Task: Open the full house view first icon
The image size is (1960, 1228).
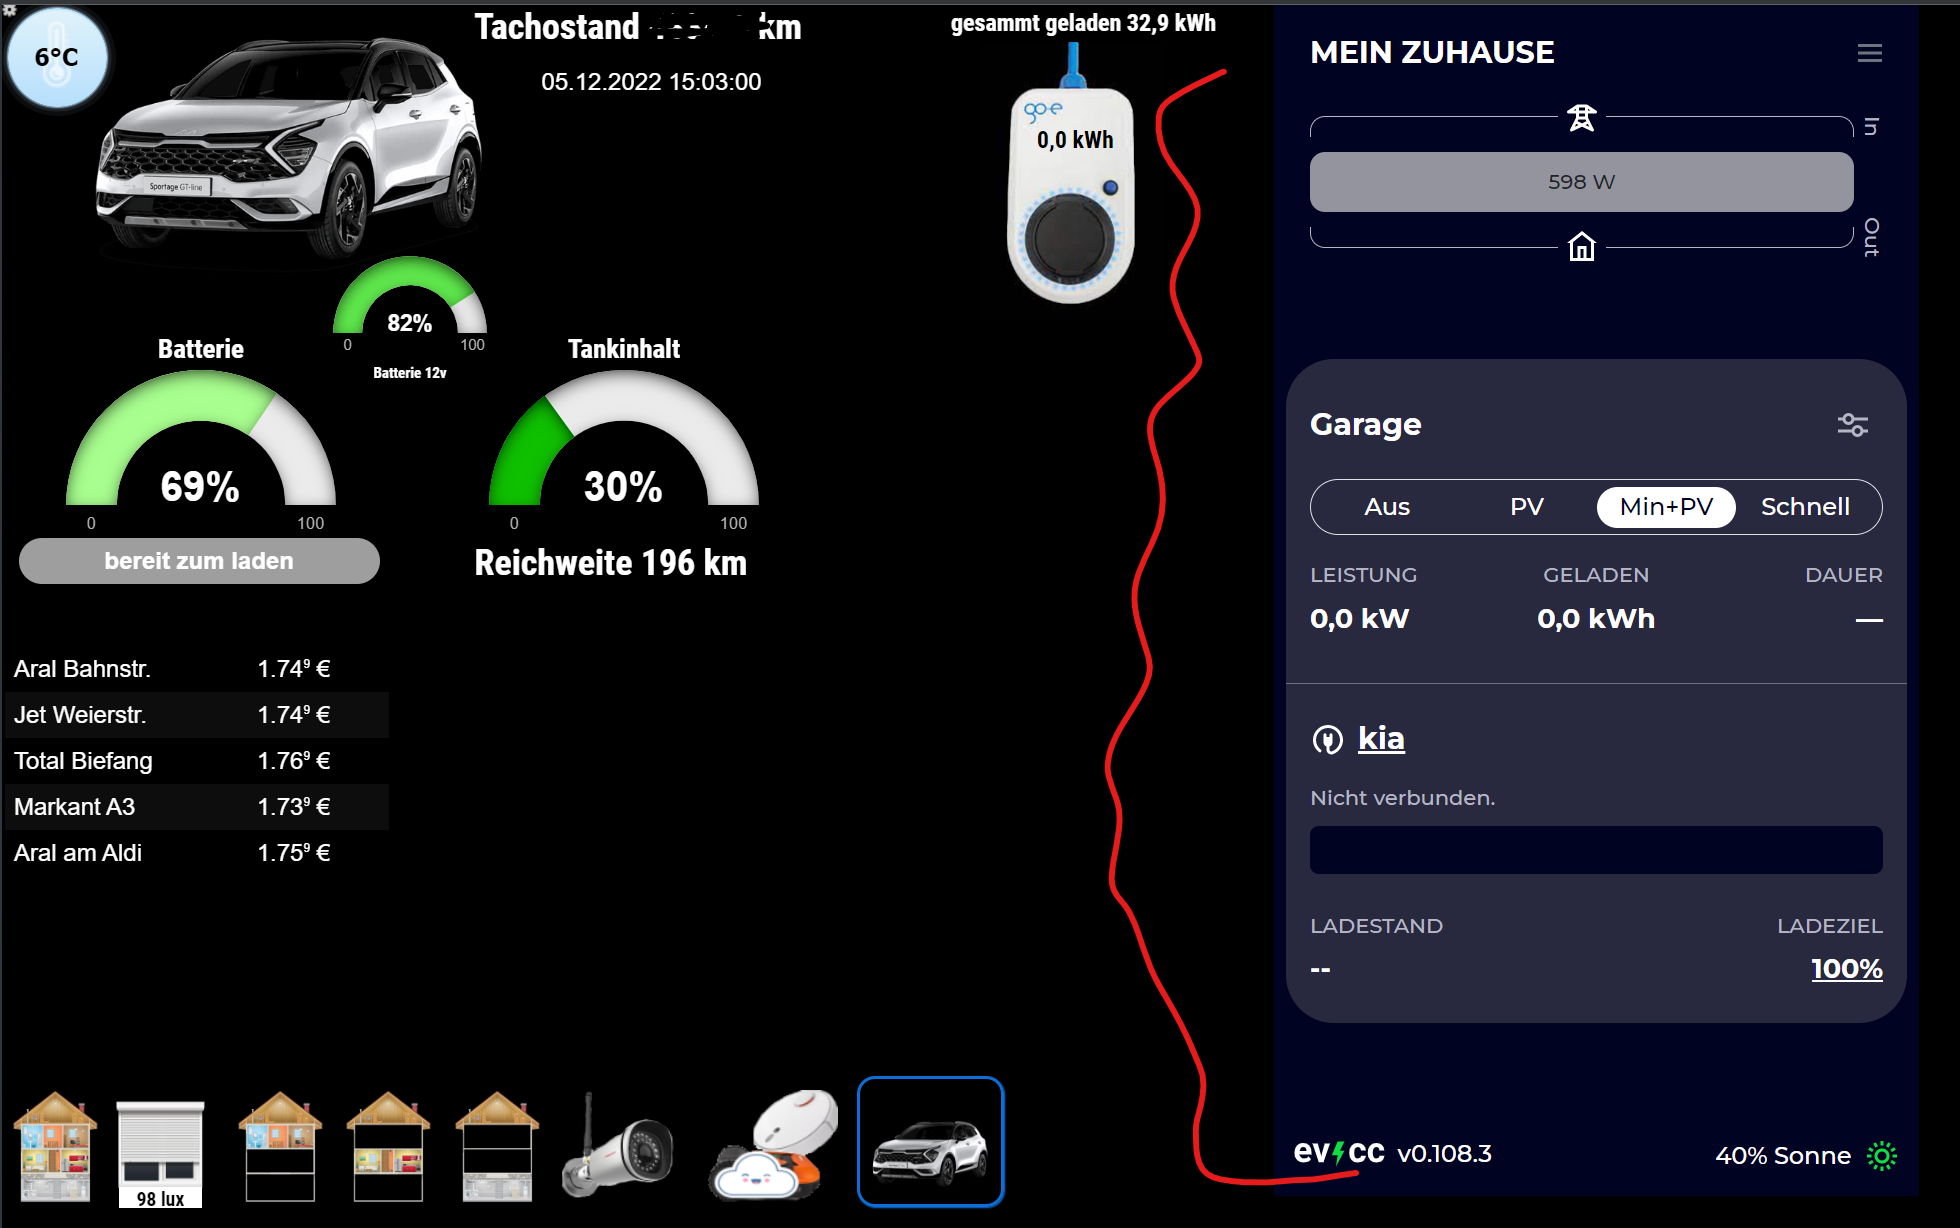Action: tap(55, 1146)
